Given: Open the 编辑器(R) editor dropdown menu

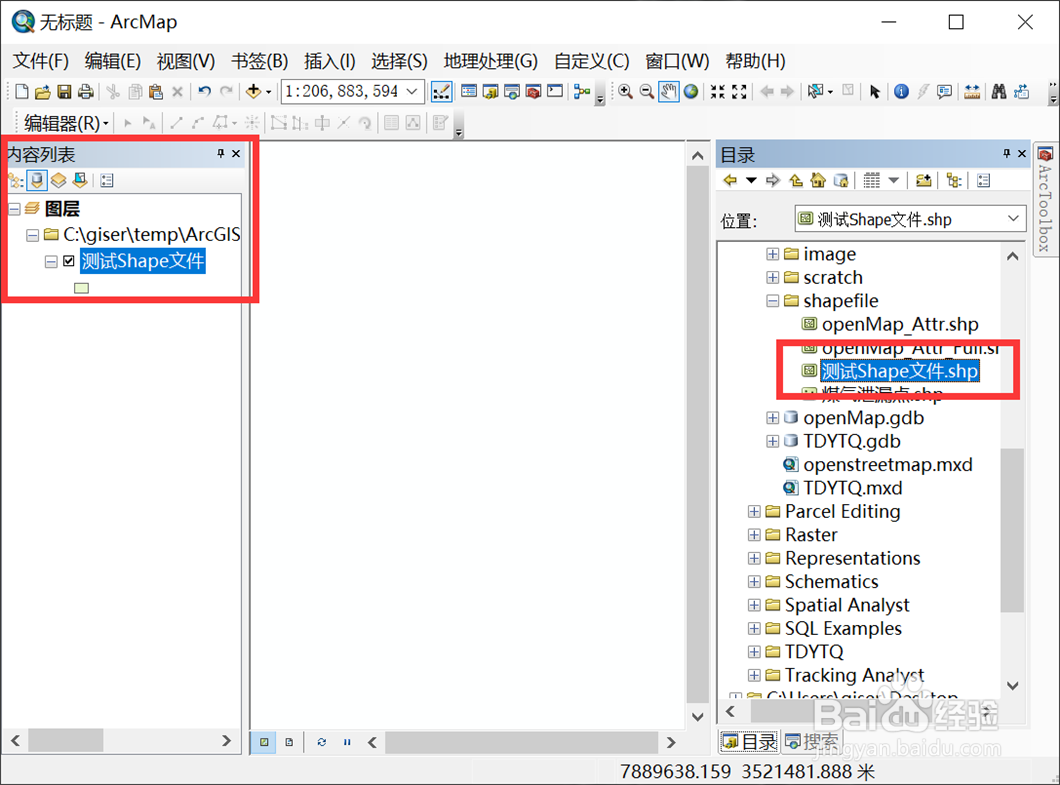Looking at the screenshot, I should click(66, 123).
